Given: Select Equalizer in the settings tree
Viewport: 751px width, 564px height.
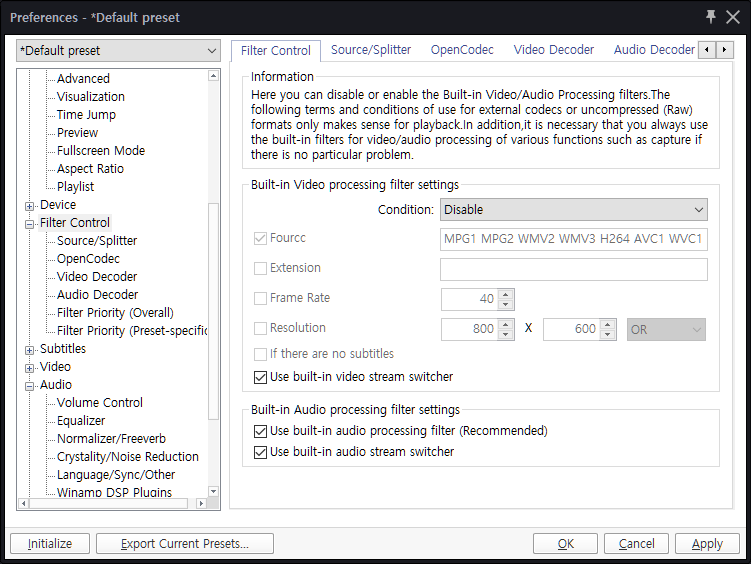Looking at the screenshot, I should tap(81, 421).
